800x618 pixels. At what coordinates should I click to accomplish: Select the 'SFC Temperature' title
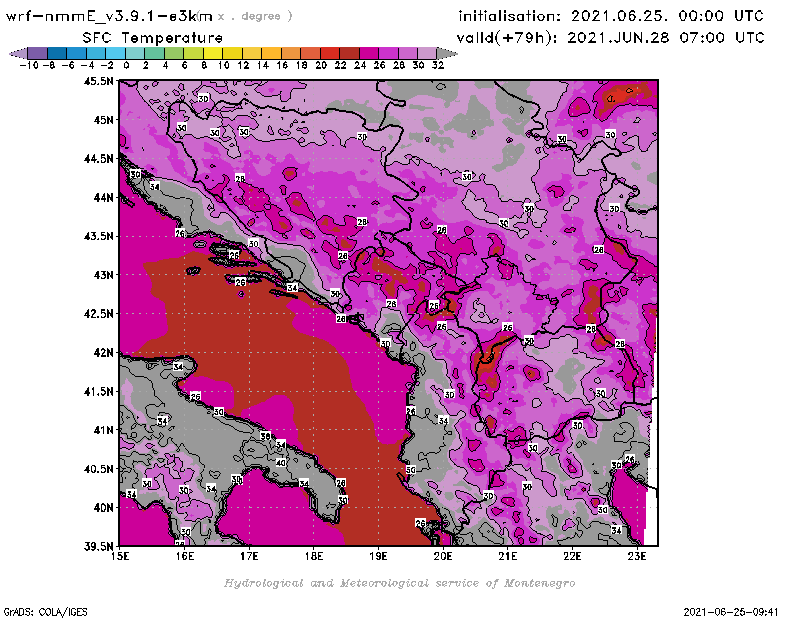click(153, 38)
